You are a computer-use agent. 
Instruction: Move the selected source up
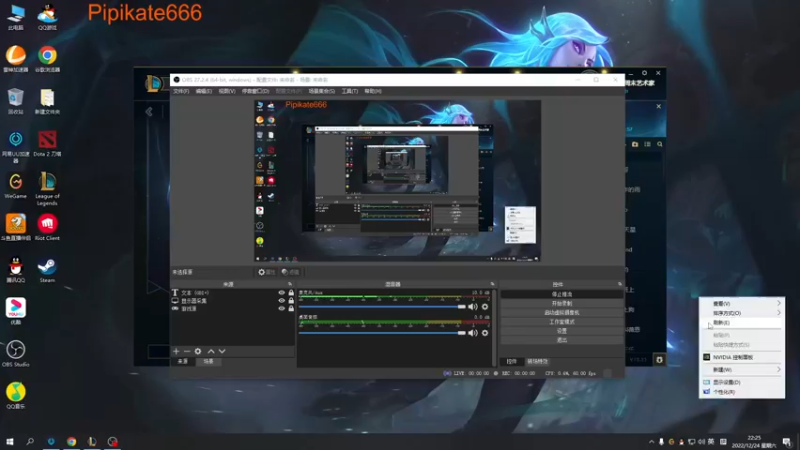click(x=211, y=351)
